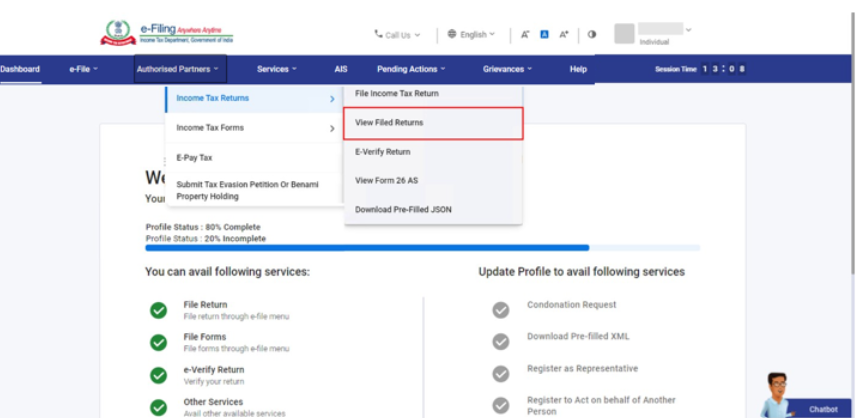Open the Call Us dropdown
The image size is (856, 418).
tap(397, 34)
